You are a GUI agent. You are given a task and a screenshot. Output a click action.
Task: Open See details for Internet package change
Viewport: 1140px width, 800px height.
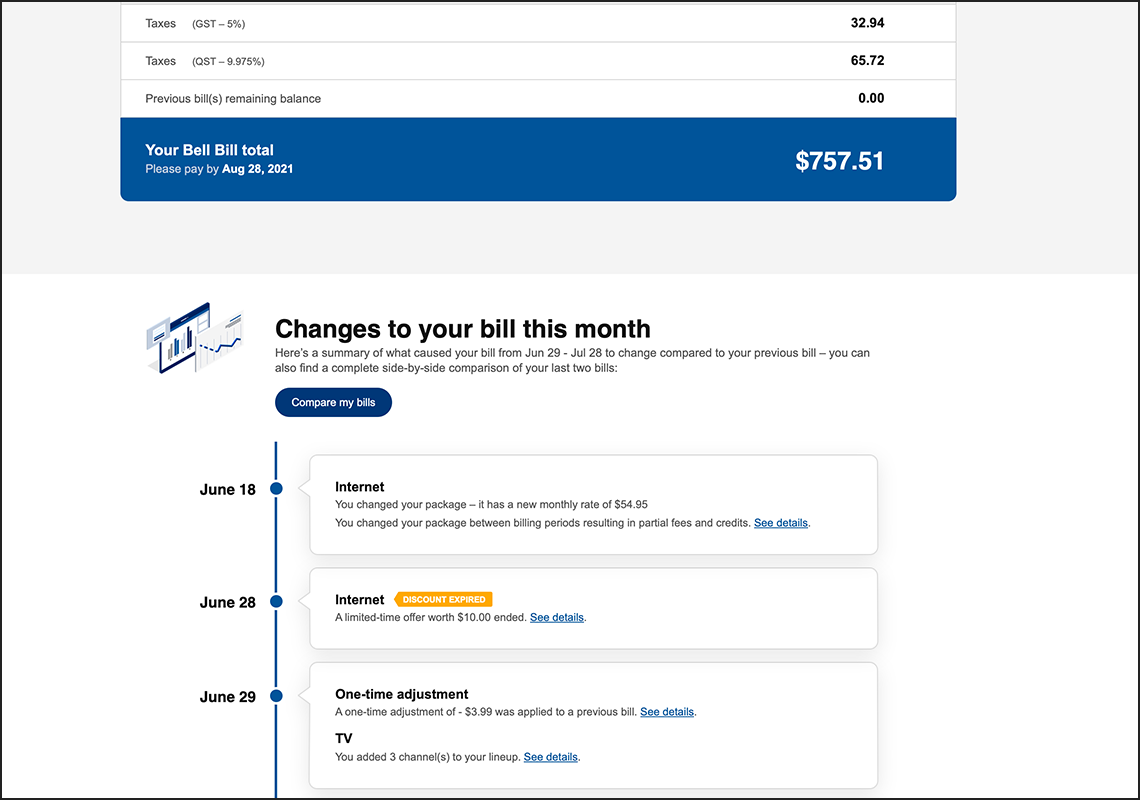780,522
